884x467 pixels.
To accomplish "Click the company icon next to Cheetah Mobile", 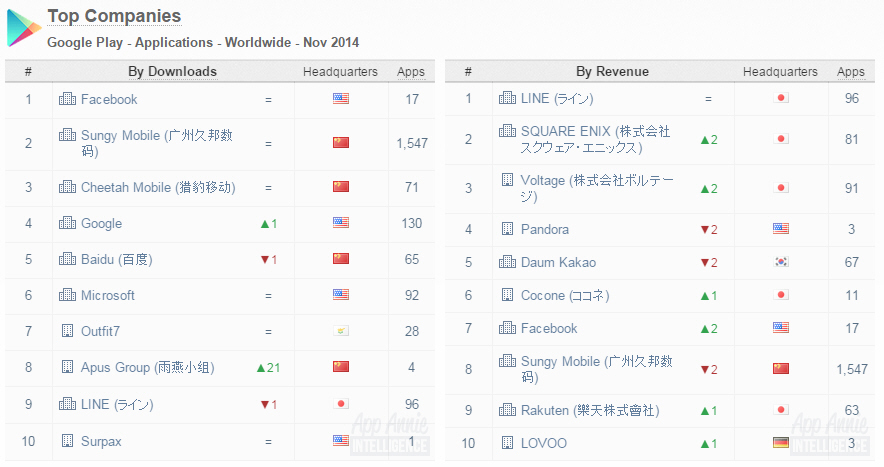I will (x=67, y=187).
